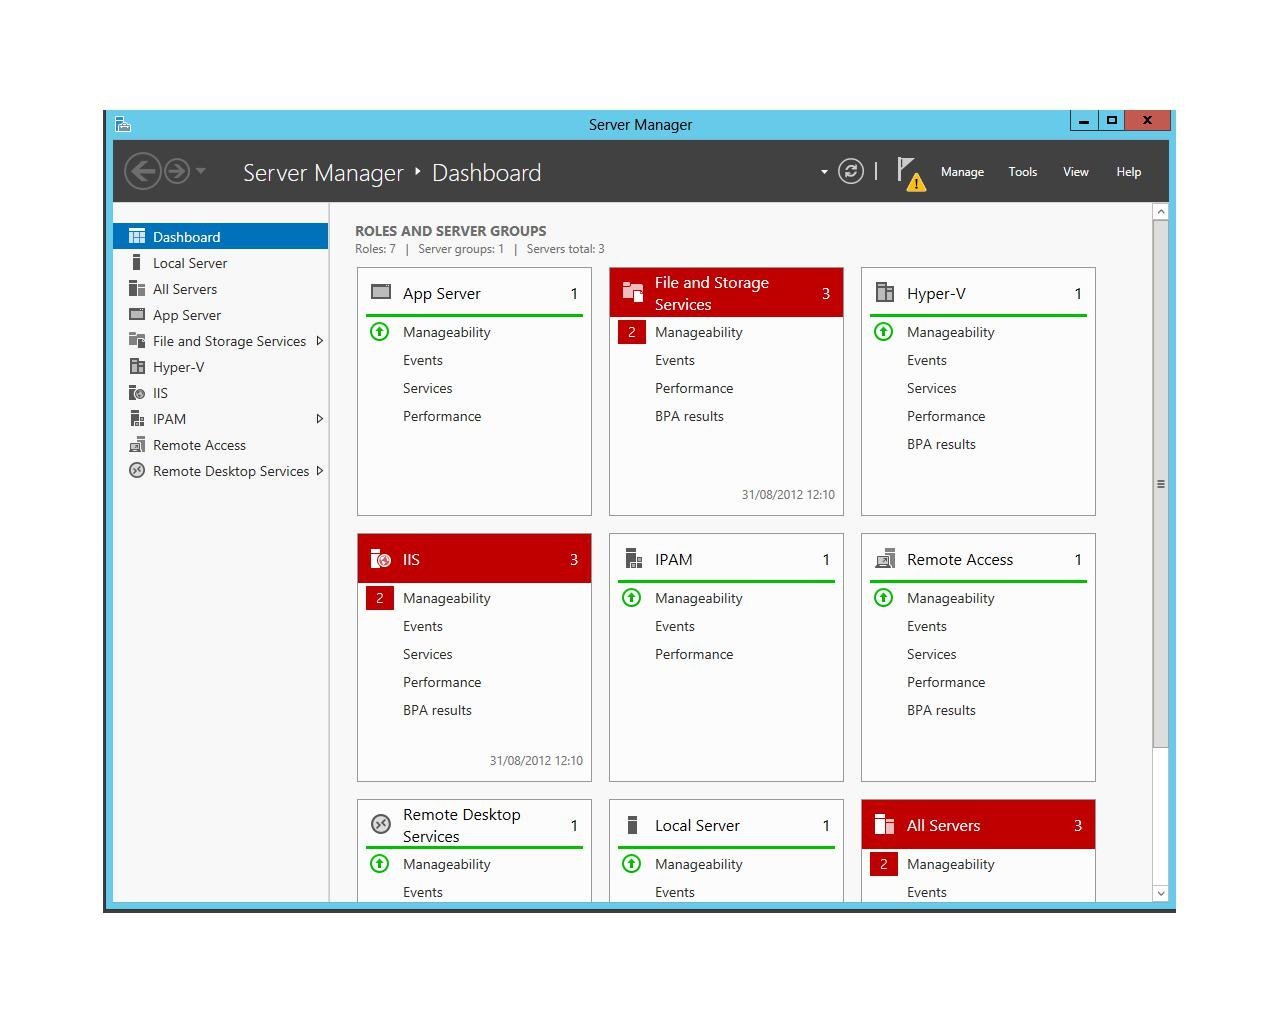Image resolution: width=1280 pixels, height=1024 pixels.
Task: Click the Remote Access tile icon
Action: (884, 559)
